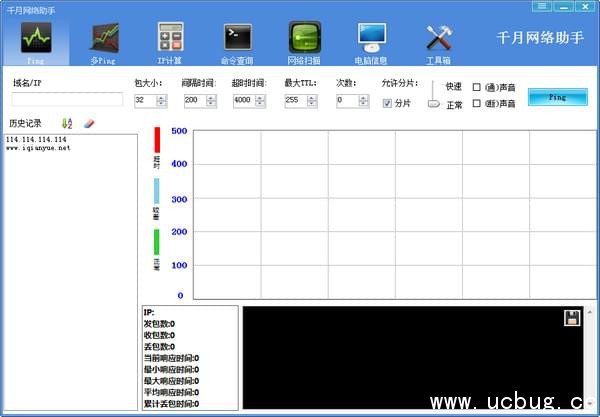
Task: Open the 命令查询 command query tool
Action: 237,38
